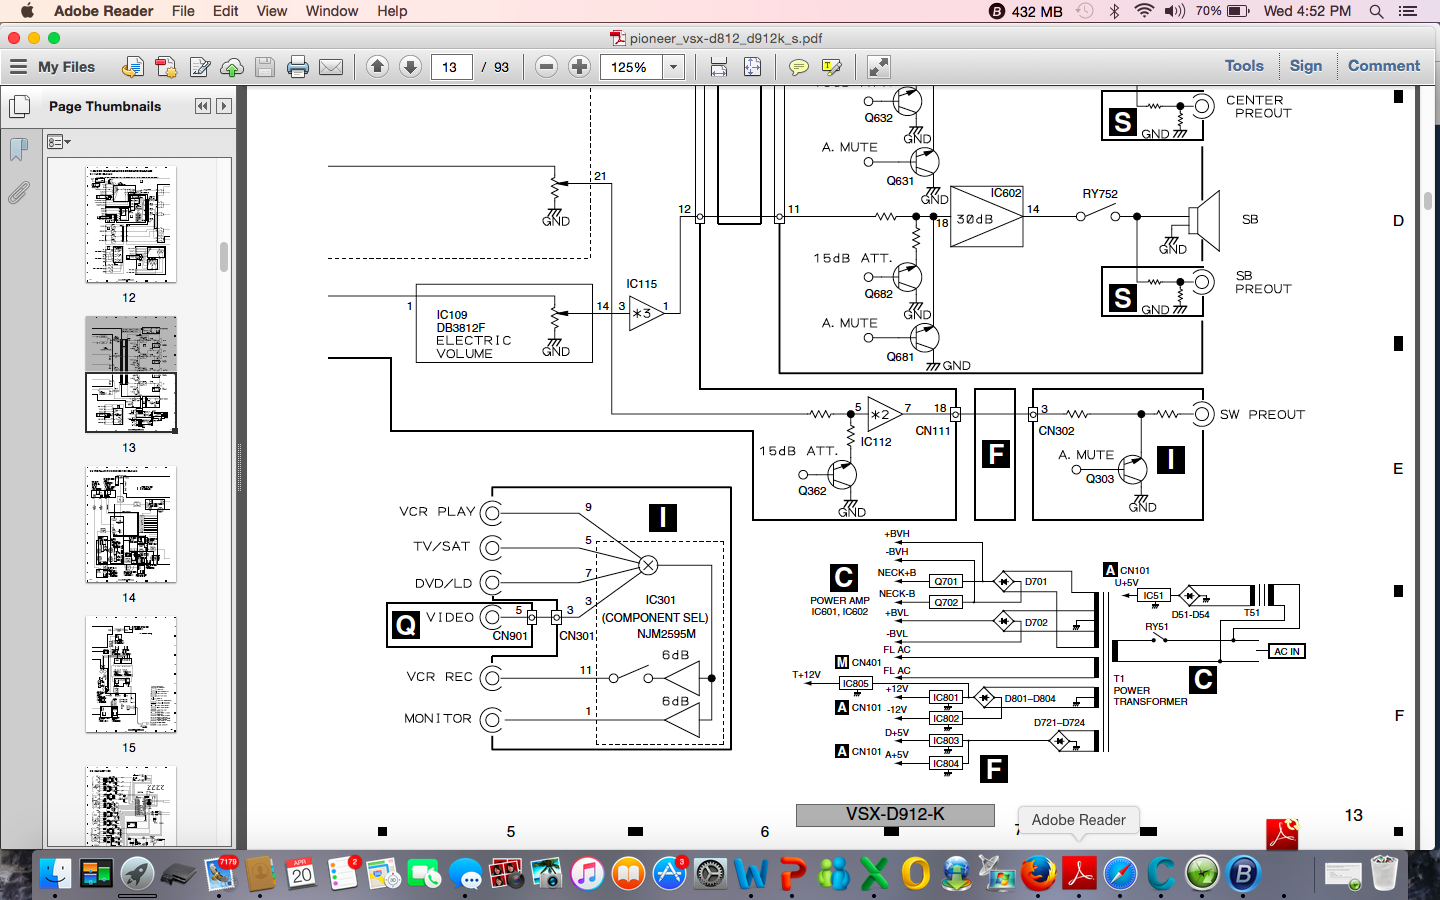1440x900 pixels.
Task: Open Calendar in the Dock
Action: pyautogui.click(x=301, y=874)
